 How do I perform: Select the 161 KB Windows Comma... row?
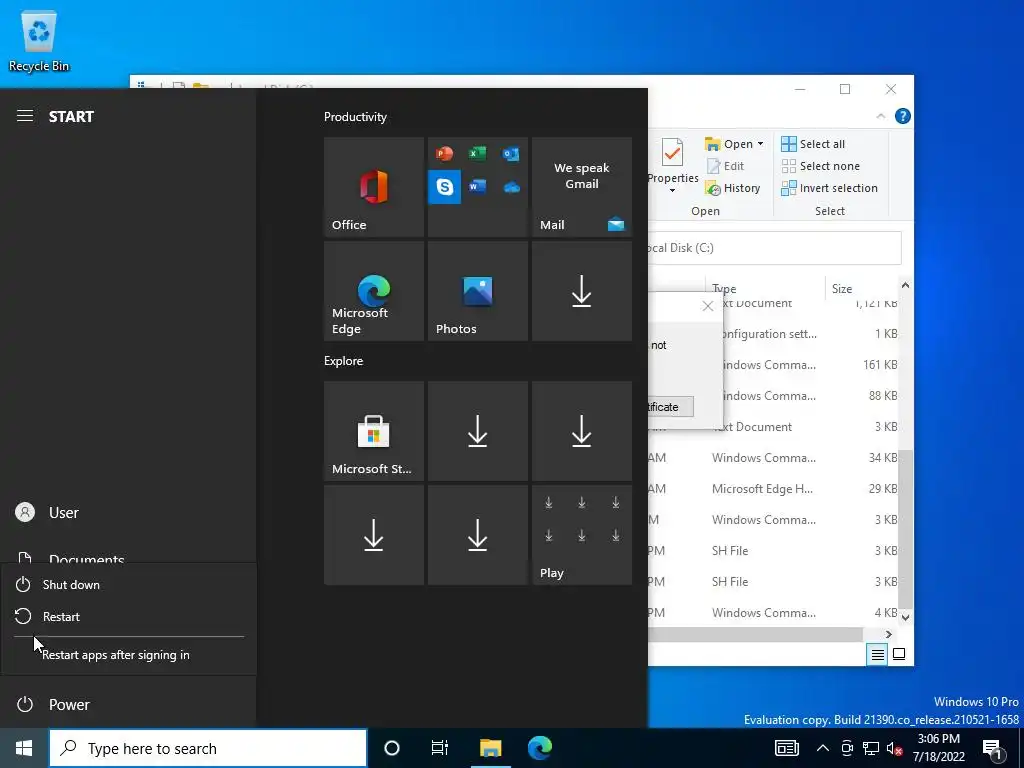tap(810, 364)
